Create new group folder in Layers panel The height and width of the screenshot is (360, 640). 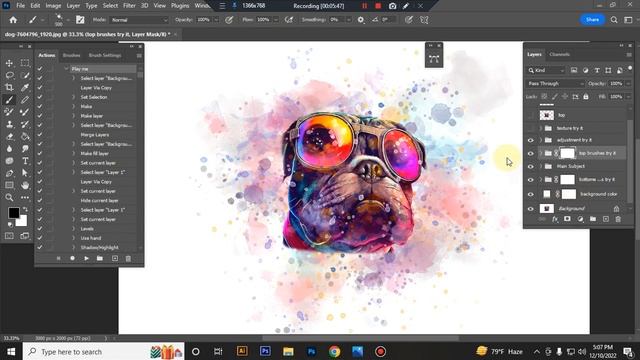[593, 219]
